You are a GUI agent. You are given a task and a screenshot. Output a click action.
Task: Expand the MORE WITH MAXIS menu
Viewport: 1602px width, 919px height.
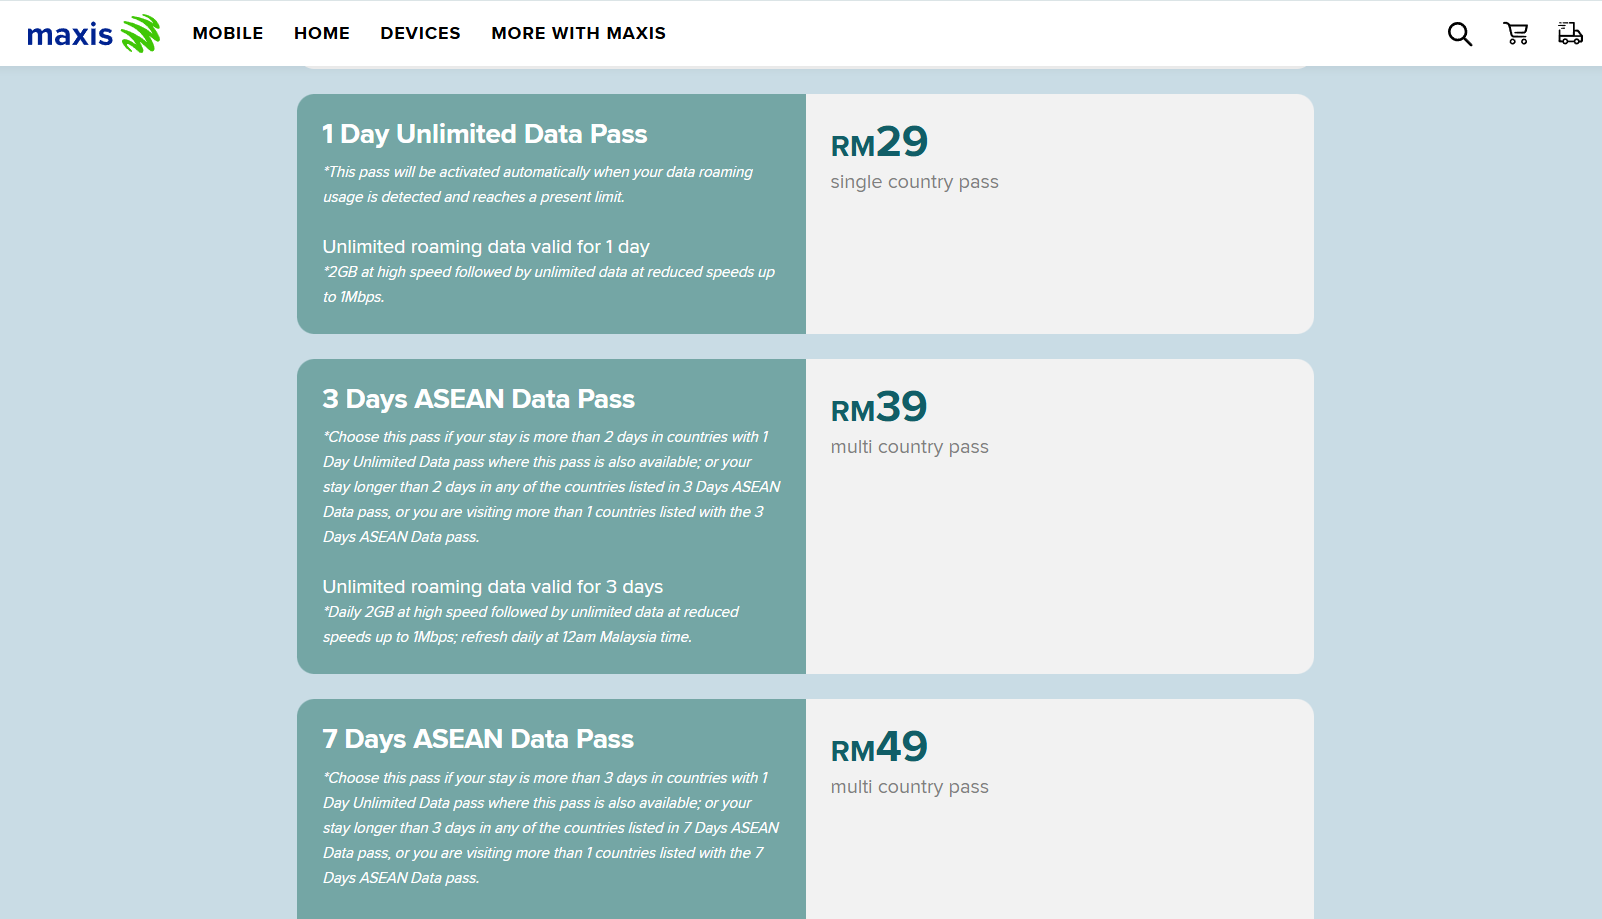coord(578,33)
